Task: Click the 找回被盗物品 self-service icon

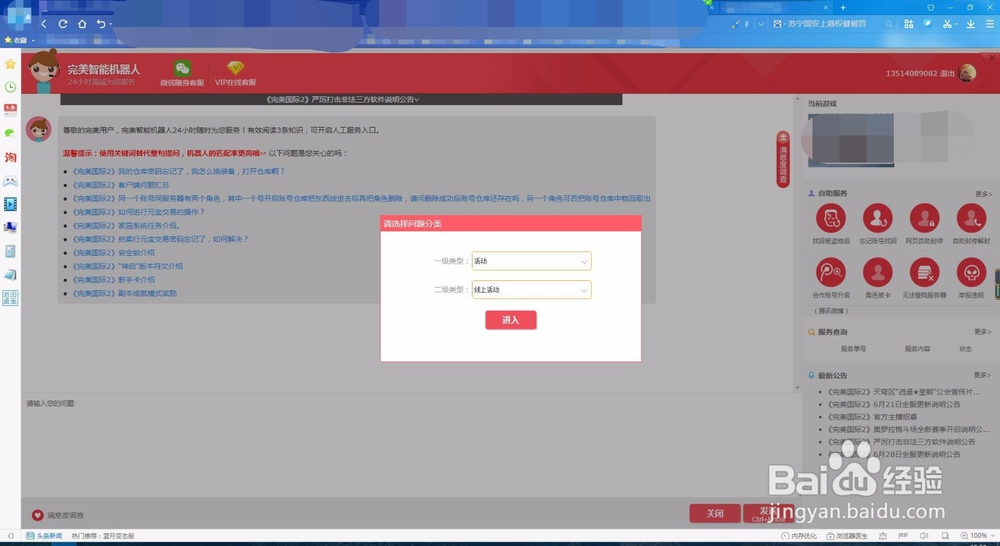Action: point(831,218)
